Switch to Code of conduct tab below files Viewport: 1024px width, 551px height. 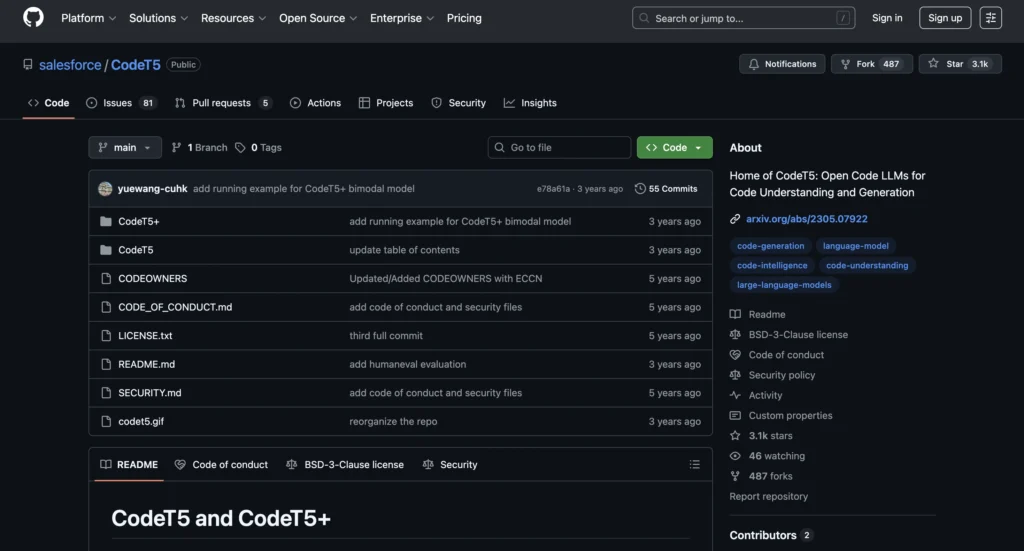click(221, 465)
